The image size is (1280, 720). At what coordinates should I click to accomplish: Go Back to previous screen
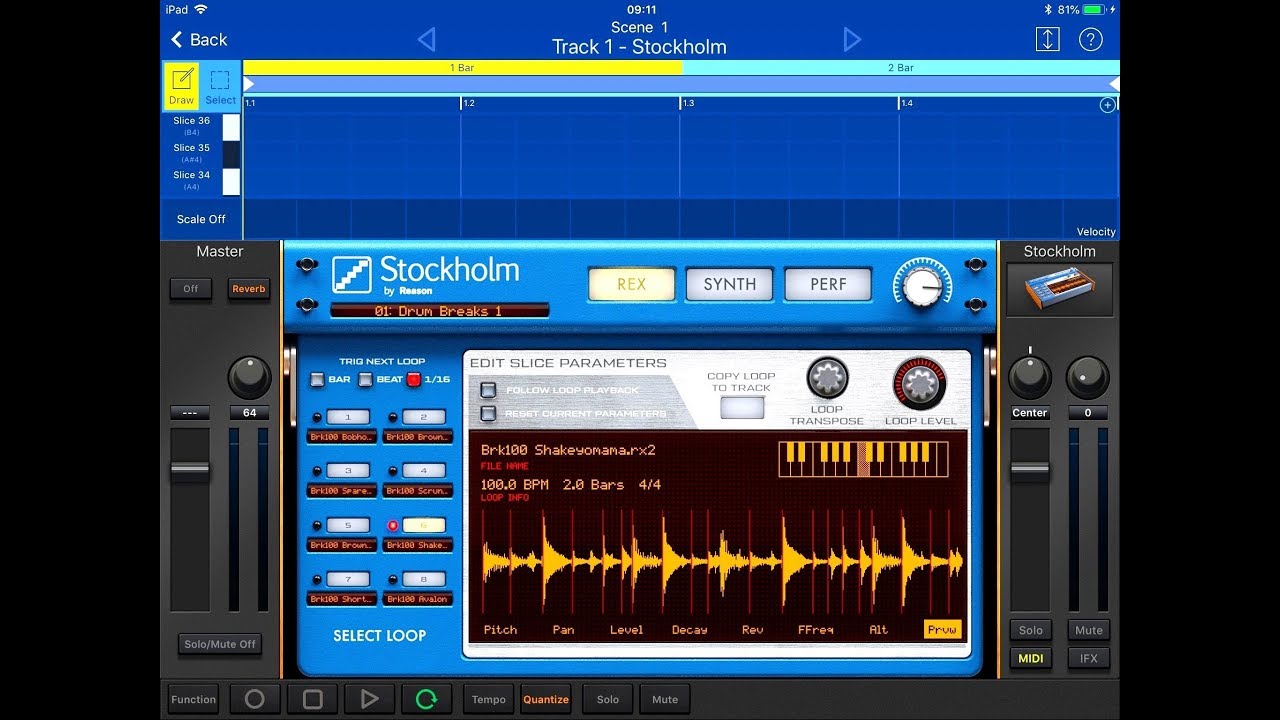tap(199, 39)
